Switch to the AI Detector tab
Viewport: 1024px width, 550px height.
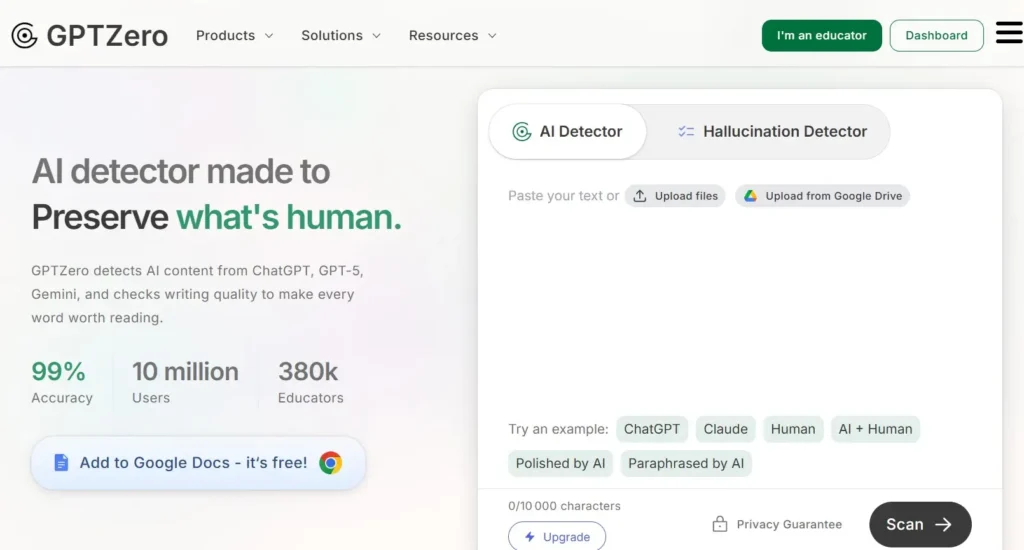(568, 132)
